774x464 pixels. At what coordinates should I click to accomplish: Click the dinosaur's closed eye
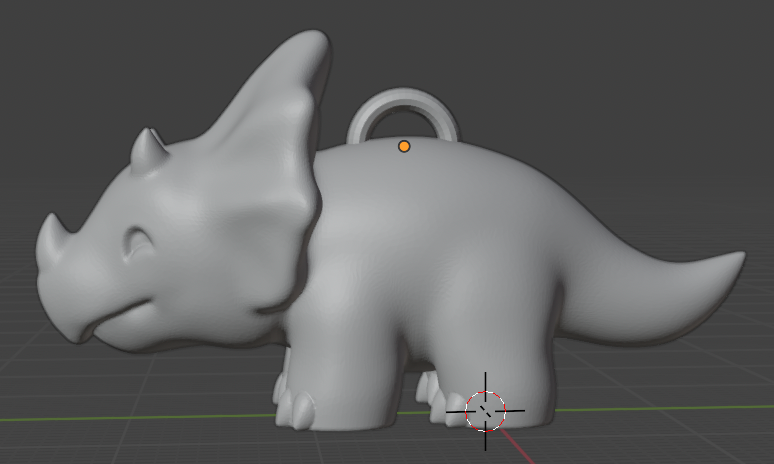click(x=137, y=243)
